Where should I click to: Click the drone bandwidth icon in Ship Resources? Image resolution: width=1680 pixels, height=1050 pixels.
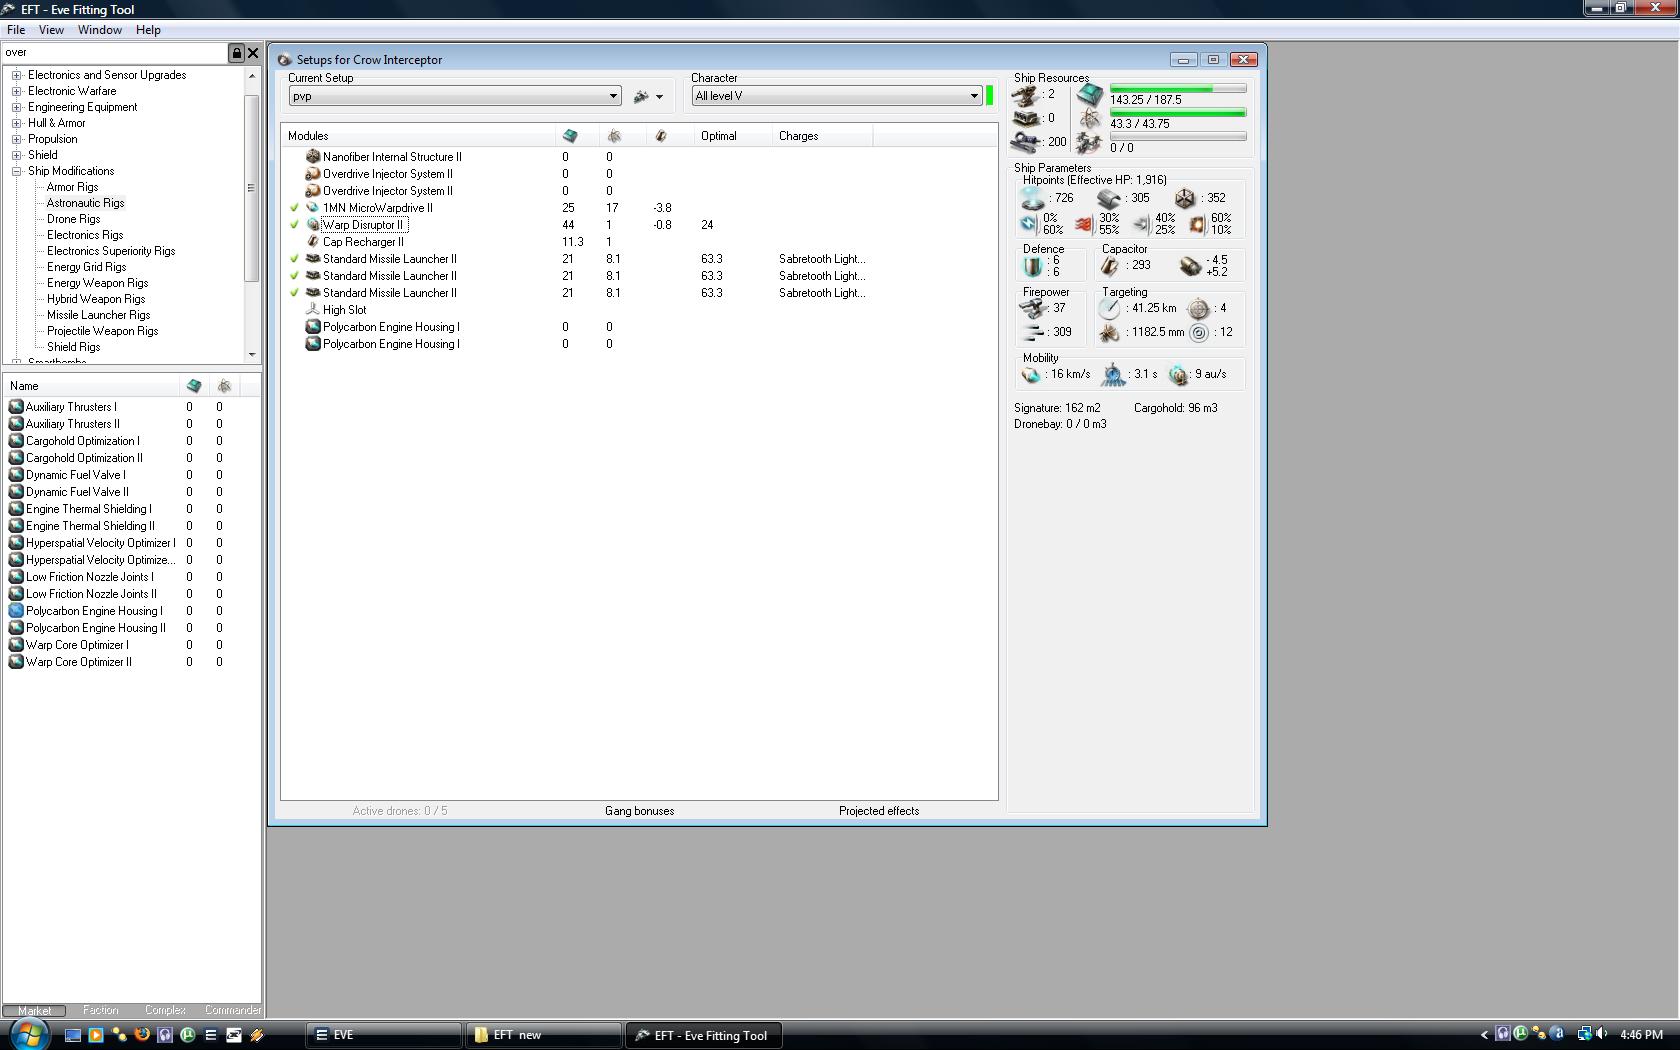[1090, 144]
